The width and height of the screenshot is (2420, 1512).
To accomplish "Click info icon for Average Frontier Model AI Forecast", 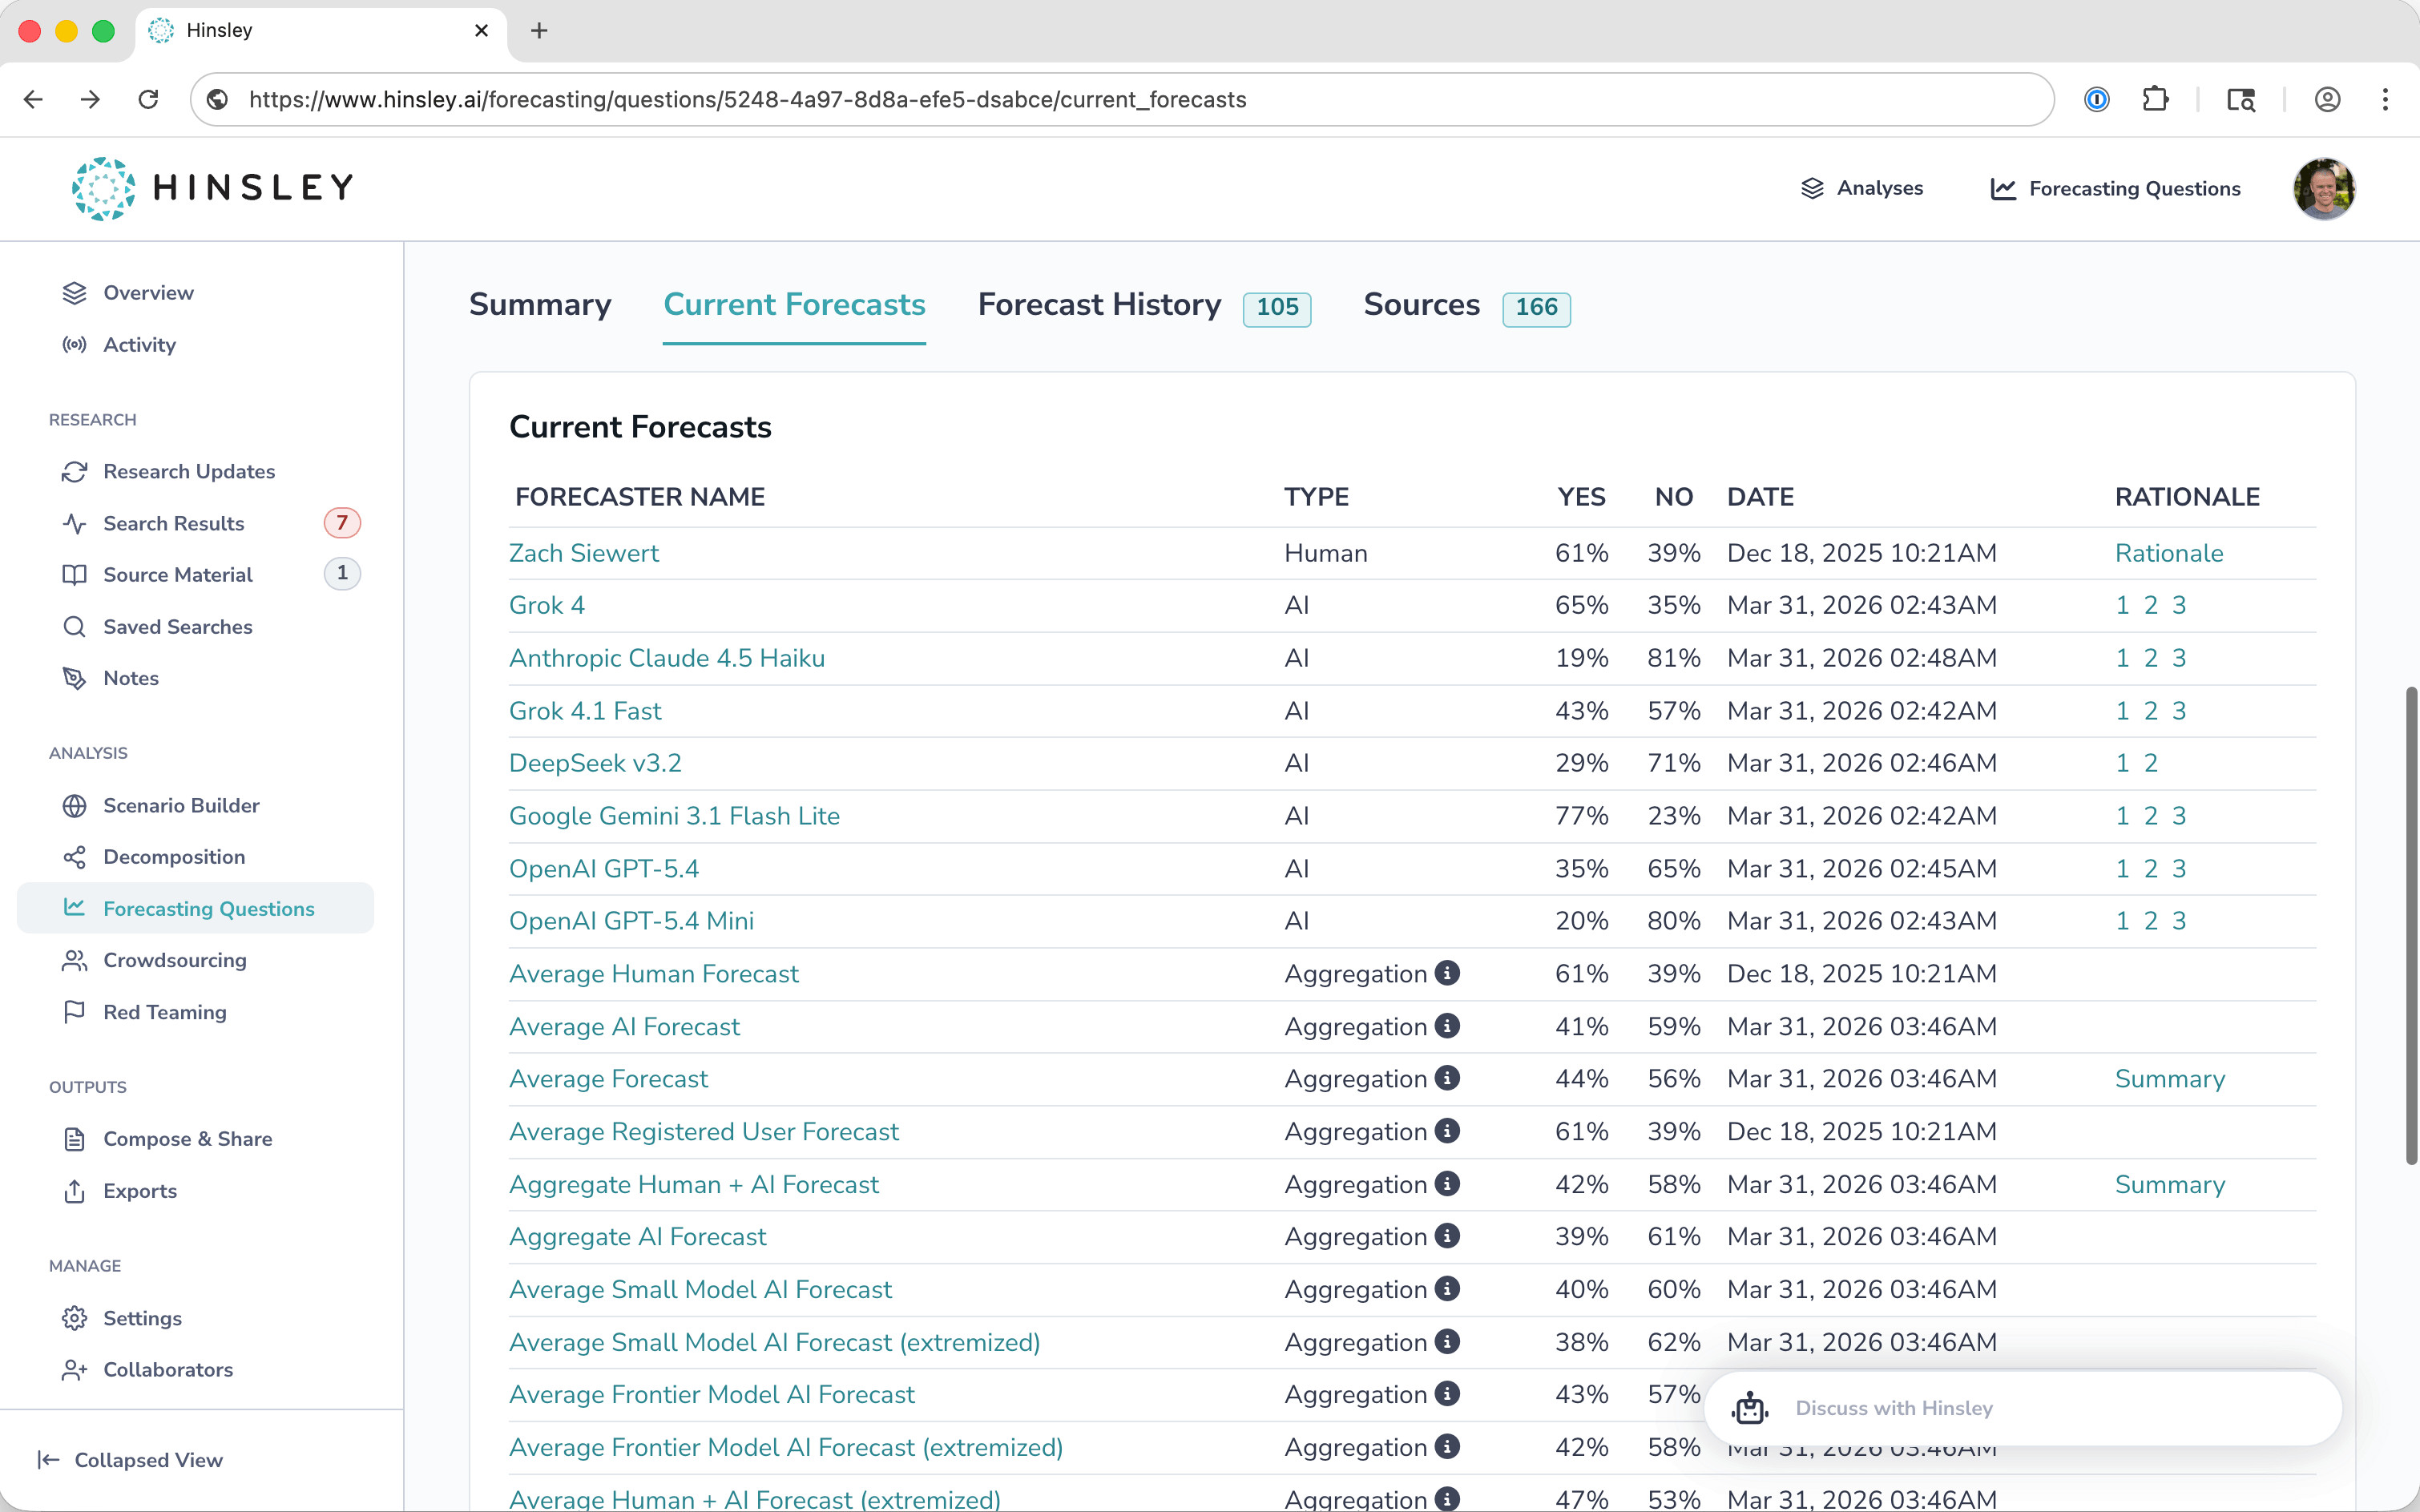I will [1447, 1394].
